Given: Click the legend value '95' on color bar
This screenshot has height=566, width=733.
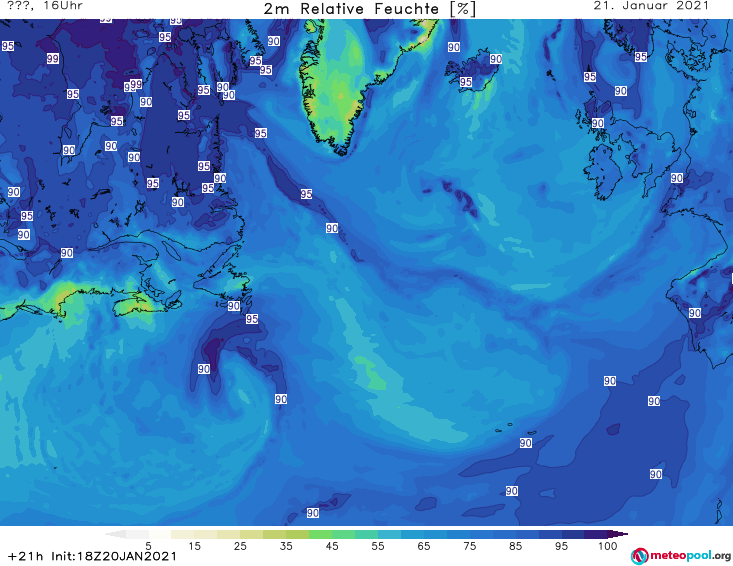Looking at the screenshot, I should 561,546.
